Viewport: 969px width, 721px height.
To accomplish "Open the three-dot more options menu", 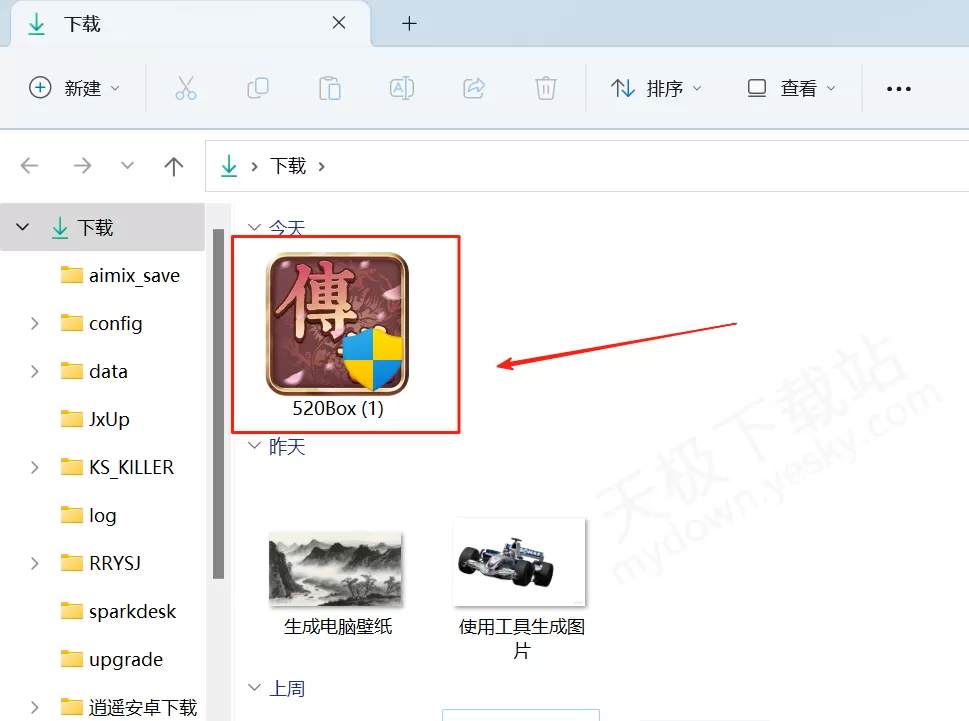I will (x=899, y=89).
